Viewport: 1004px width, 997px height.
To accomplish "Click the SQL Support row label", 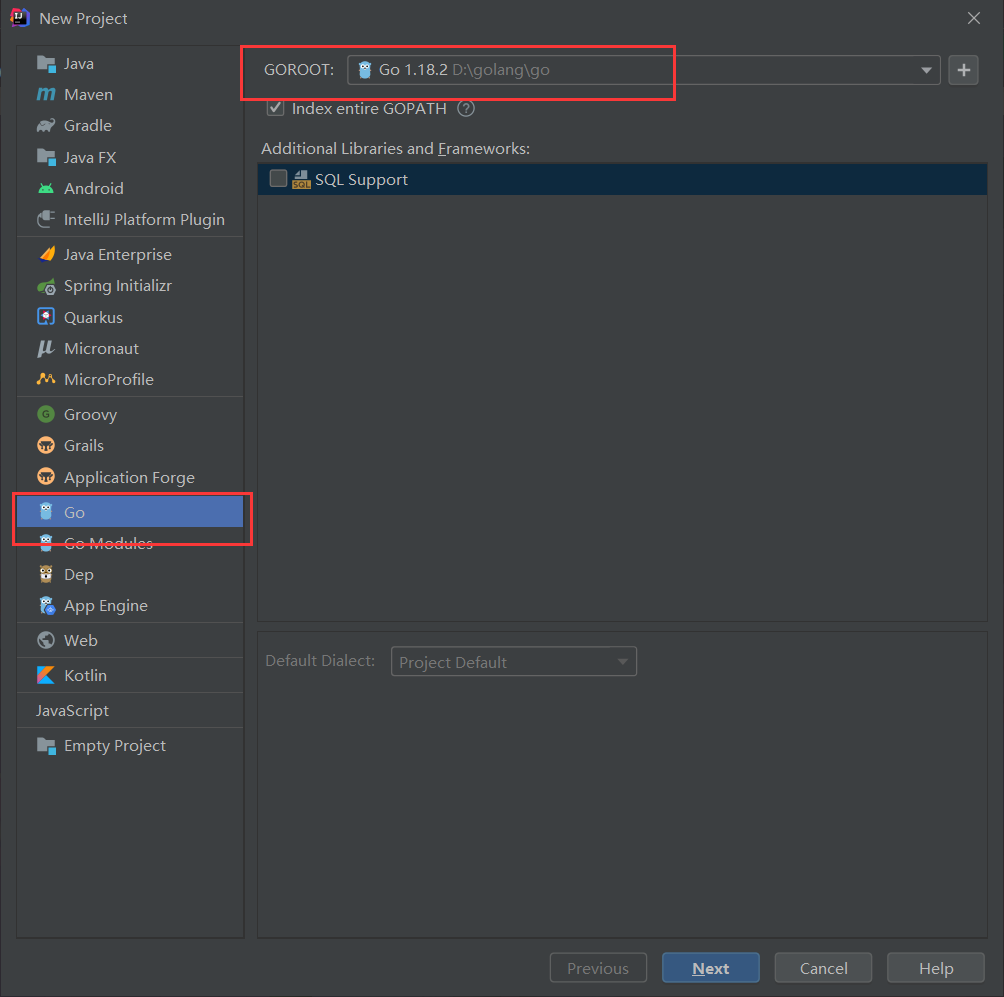I will tap(361, 180).
